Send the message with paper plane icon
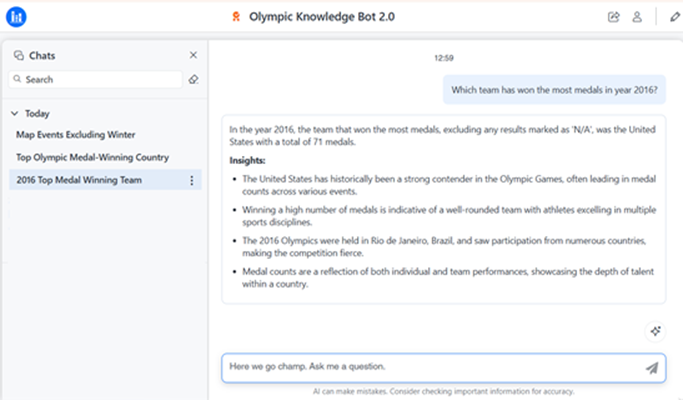Image resolution: width=683 pixels, height=400 pixels. click(x=652, y=368)
